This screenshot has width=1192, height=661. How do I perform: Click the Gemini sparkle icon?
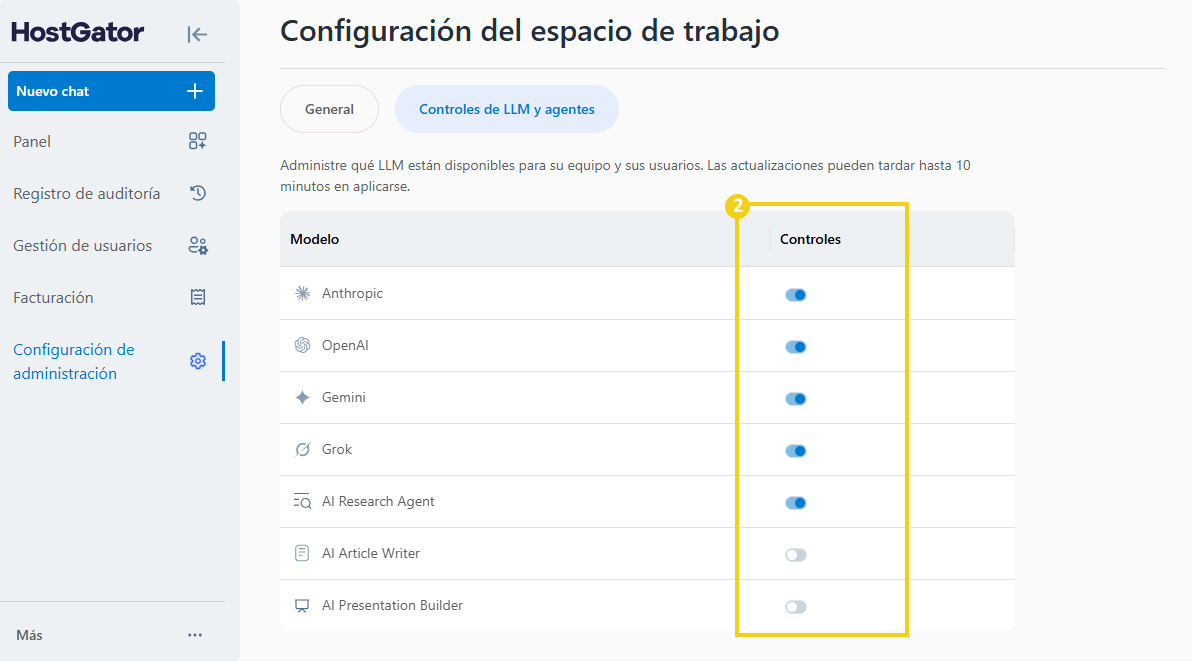[x=303, y=397]
